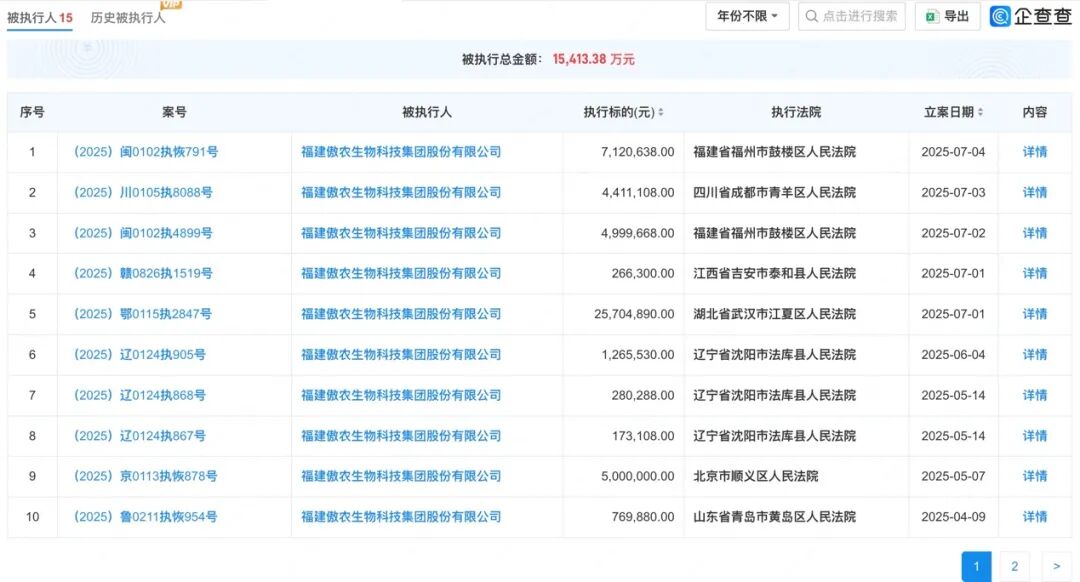1080x582 pixels.
Task: Click amount 25,704,890.00
Action: (x=634, y=314)
